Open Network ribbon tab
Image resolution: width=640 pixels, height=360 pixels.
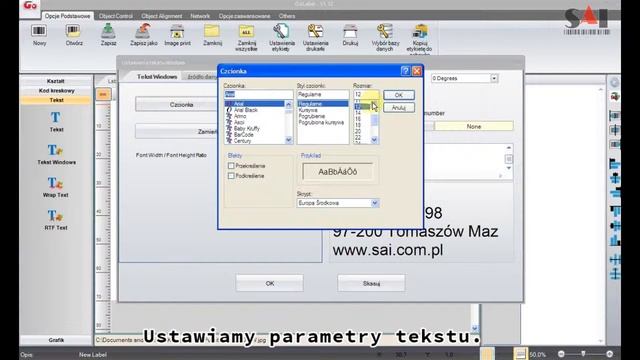coord(200,16)
